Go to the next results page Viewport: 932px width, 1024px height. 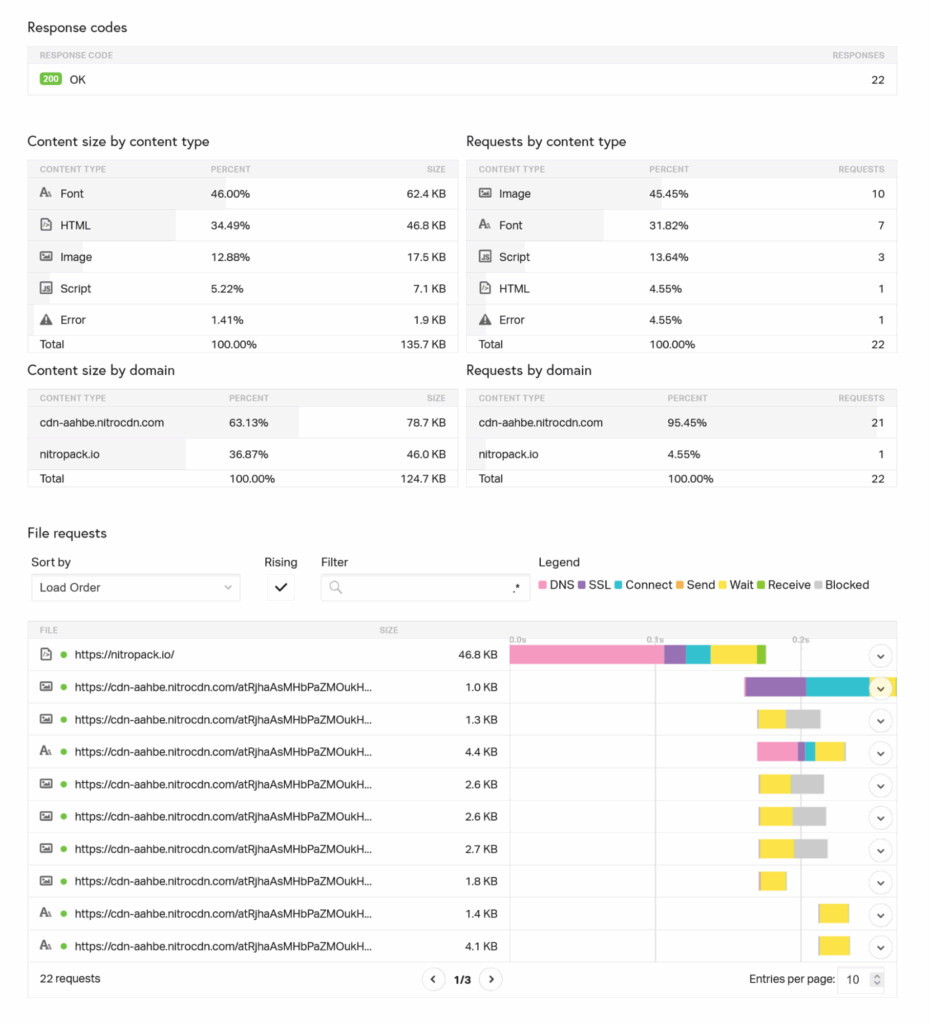click(x=491, y=979)
